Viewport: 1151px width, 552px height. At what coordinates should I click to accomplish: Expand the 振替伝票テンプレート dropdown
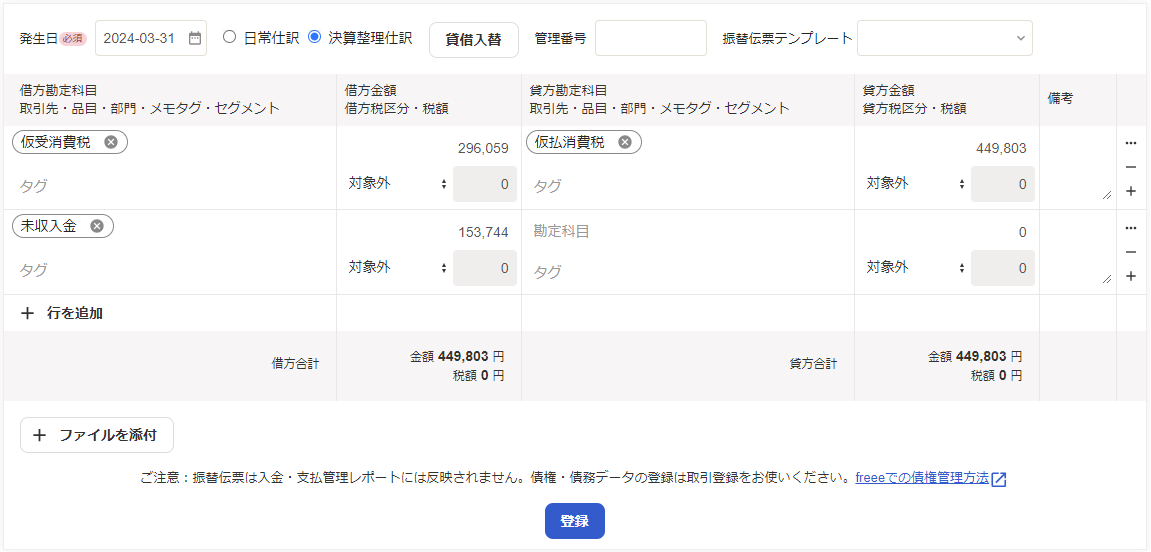click(x=944, y=38)
